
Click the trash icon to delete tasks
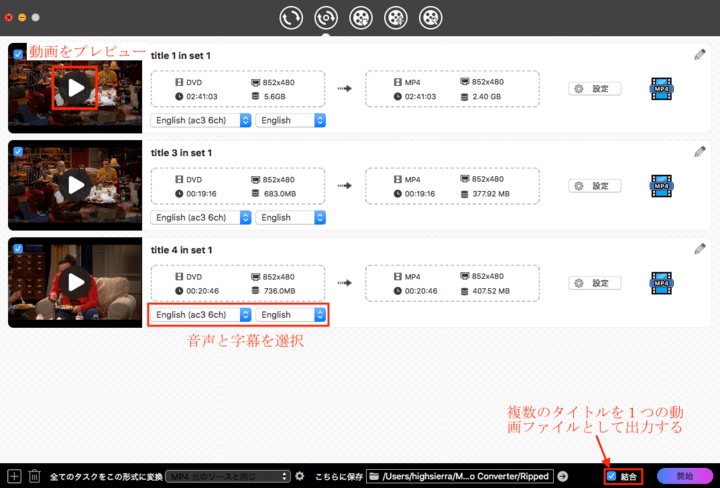(x=34, y=477)
